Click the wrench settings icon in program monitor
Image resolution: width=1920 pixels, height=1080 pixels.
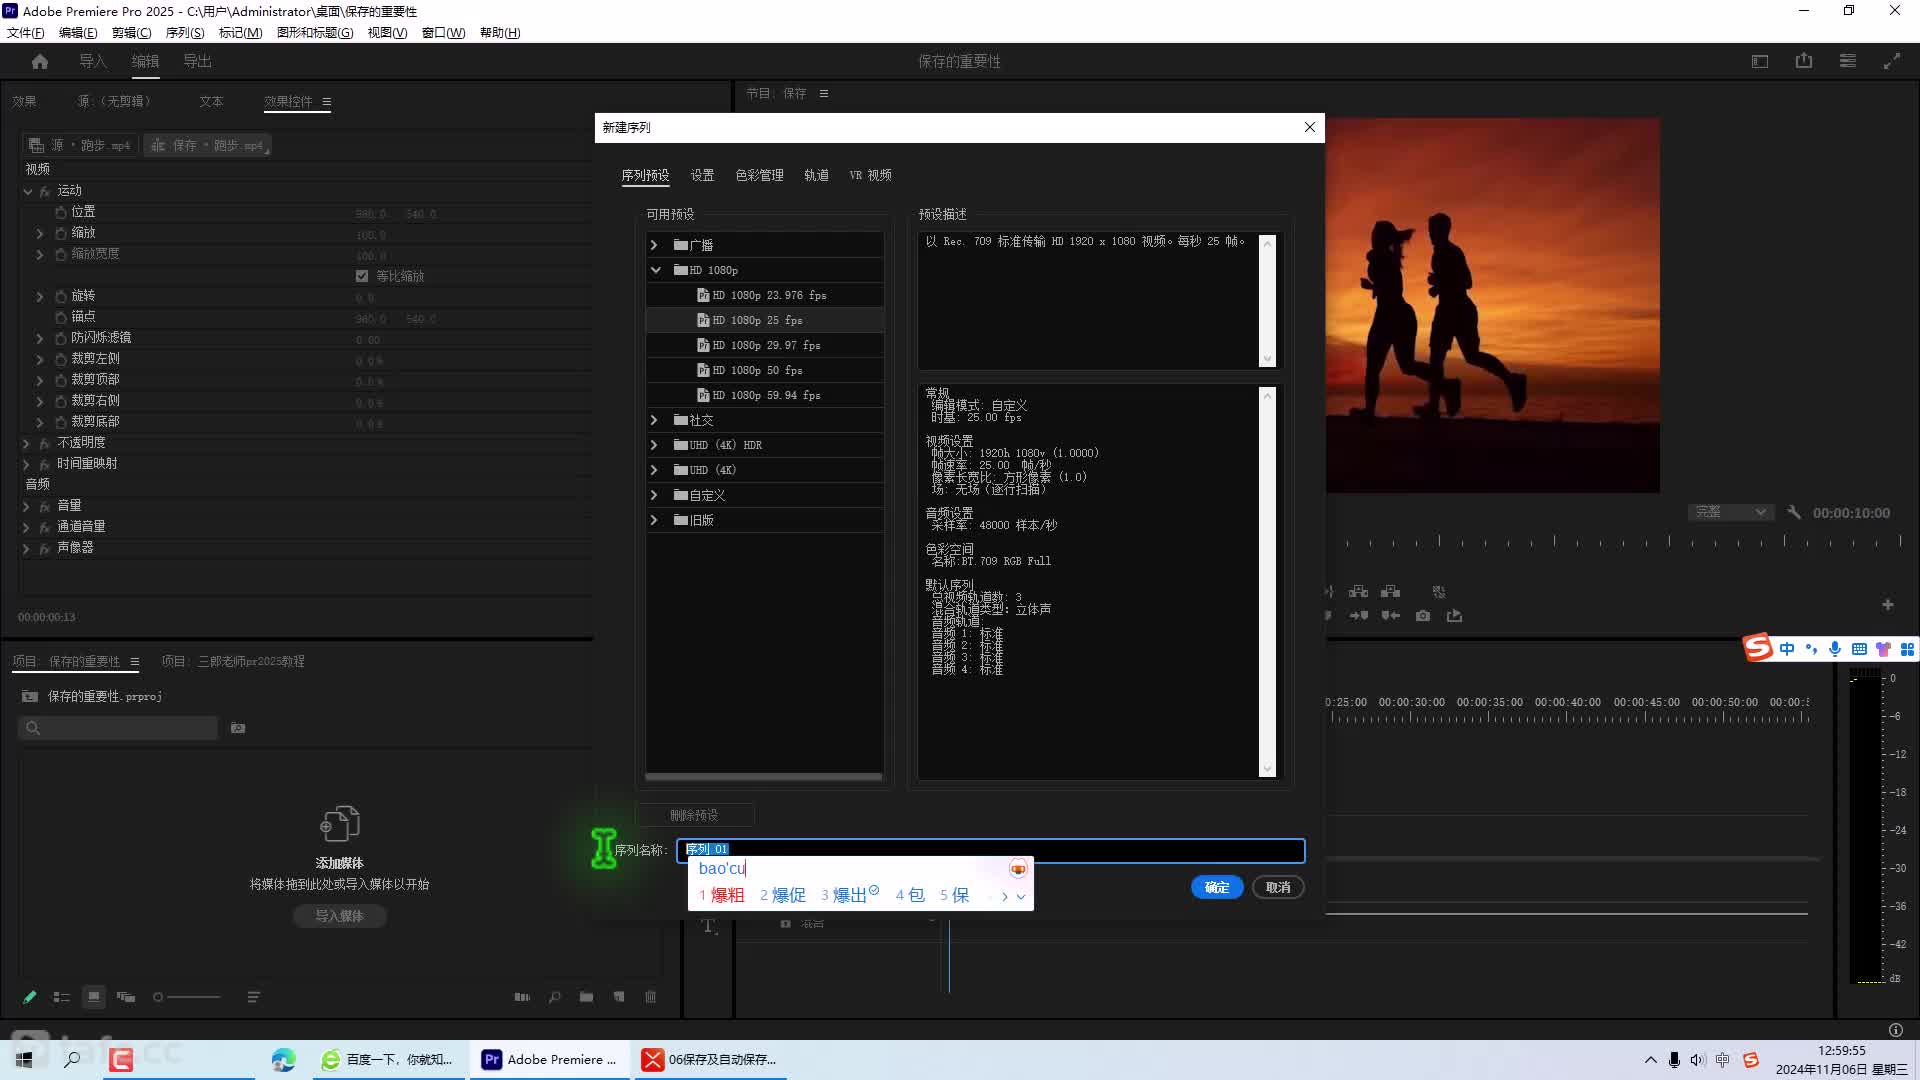click(1794, 512)
